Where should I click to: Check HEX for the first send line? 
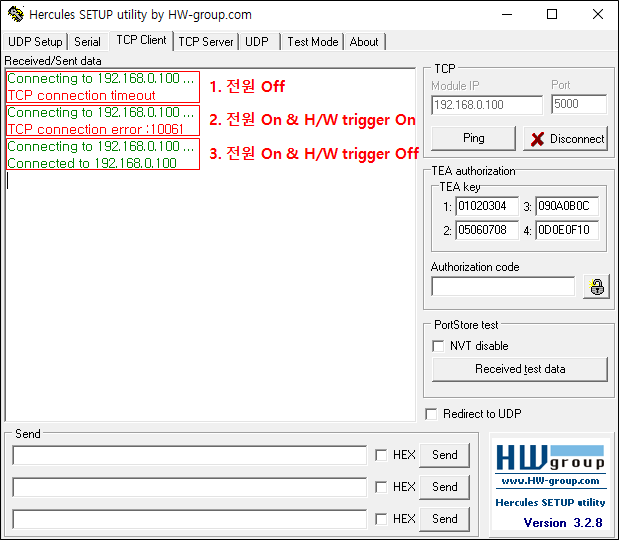381,455
